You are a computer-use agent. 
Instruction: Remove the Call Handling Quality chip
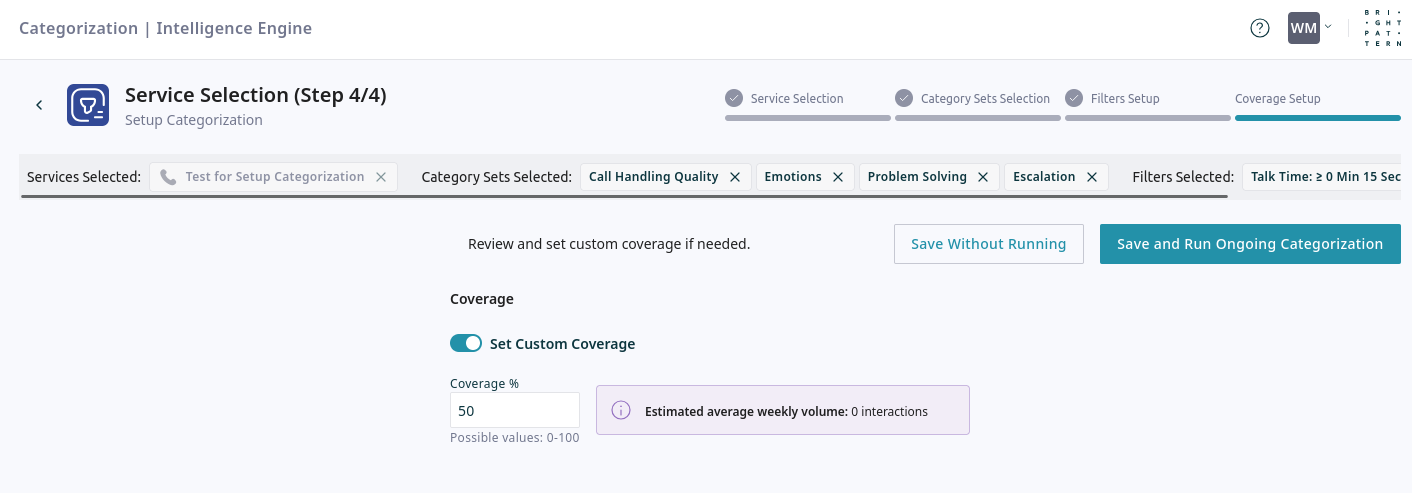click(735, 177)
